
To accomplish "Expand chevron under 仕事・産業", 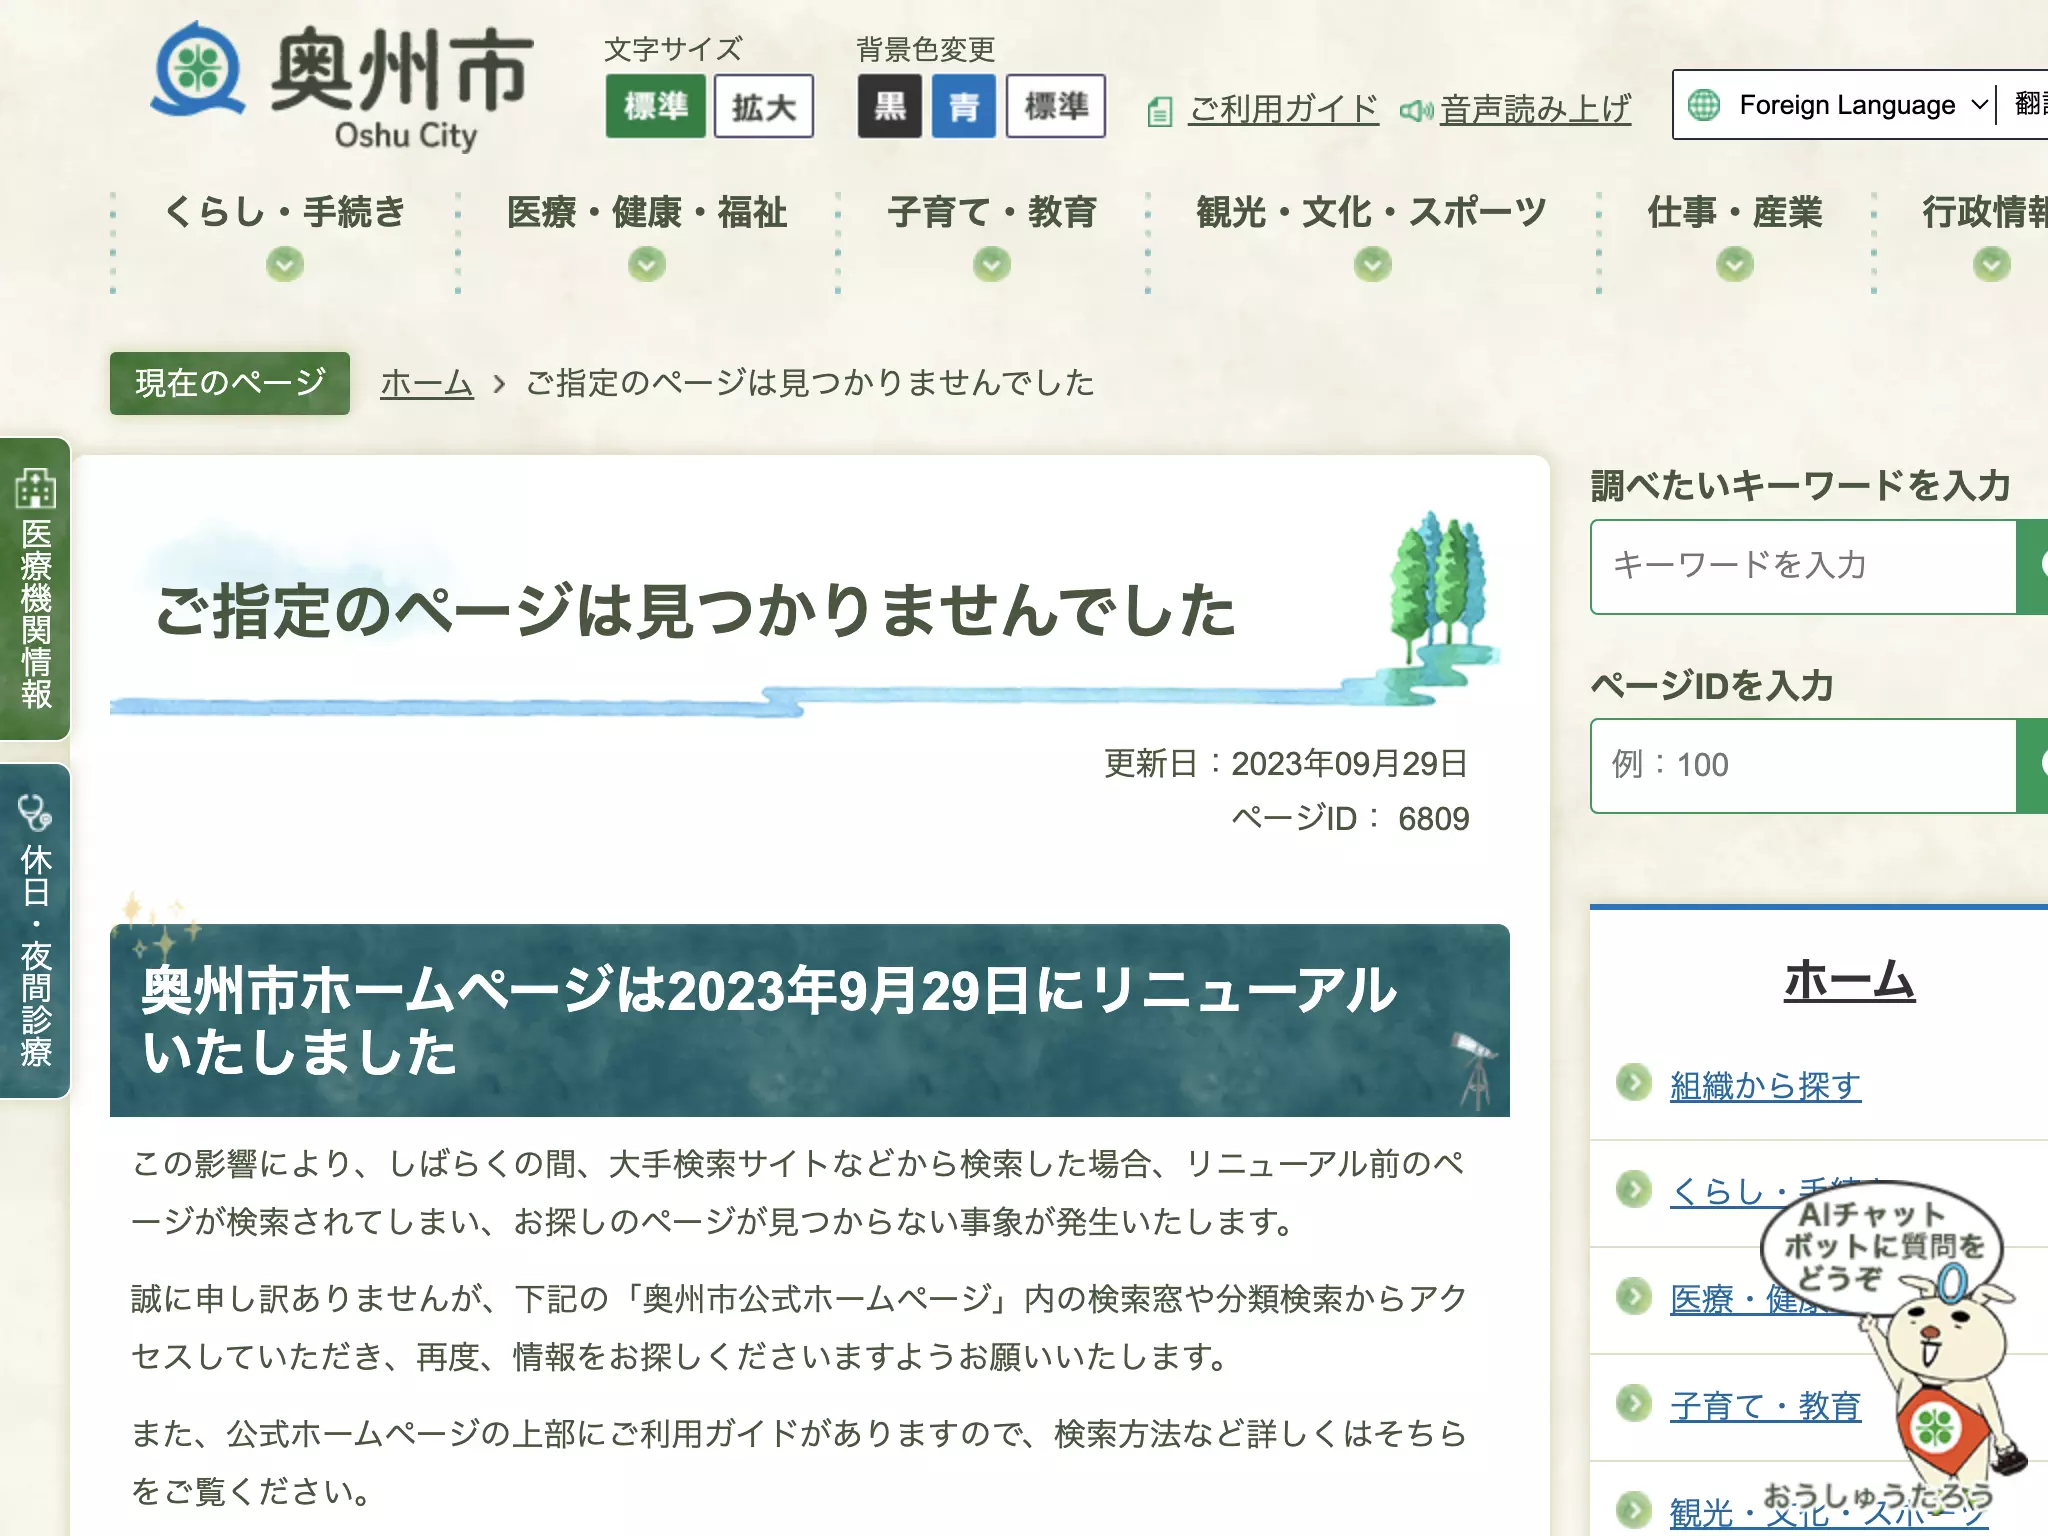I will (1735, 265).
